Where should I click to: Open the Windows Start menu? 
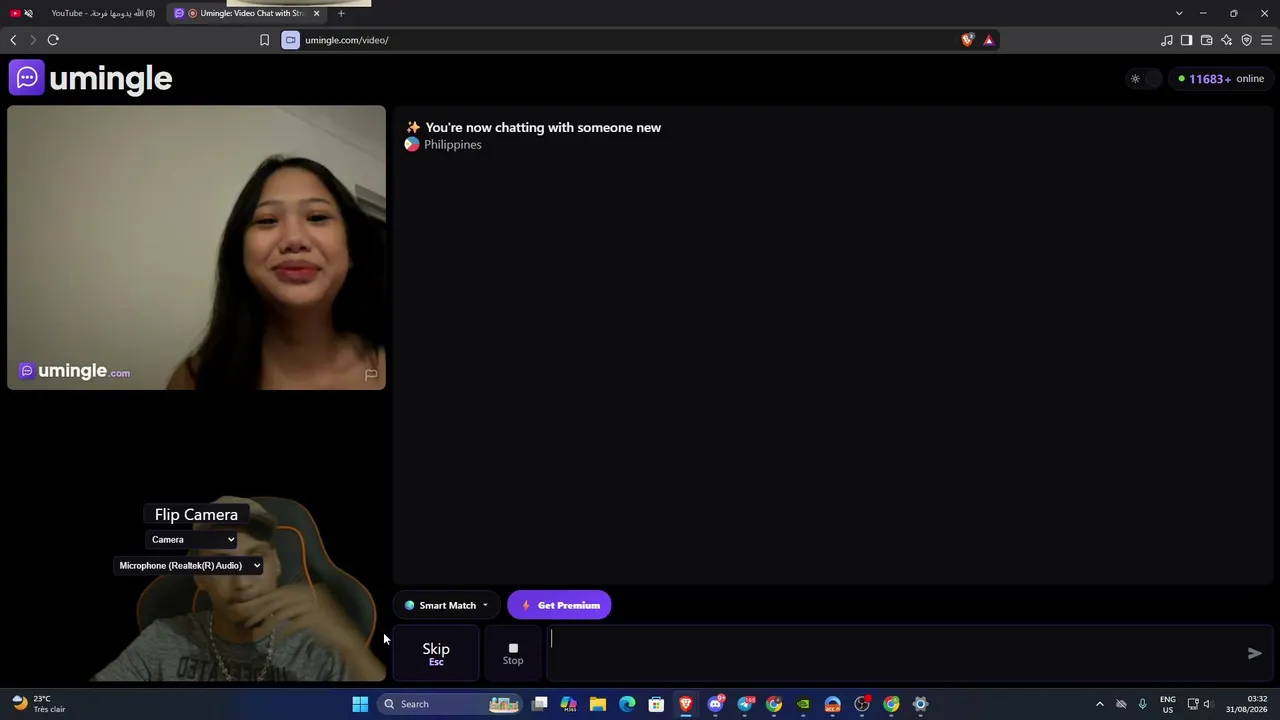pyautogui.click(x=360, y=704)
